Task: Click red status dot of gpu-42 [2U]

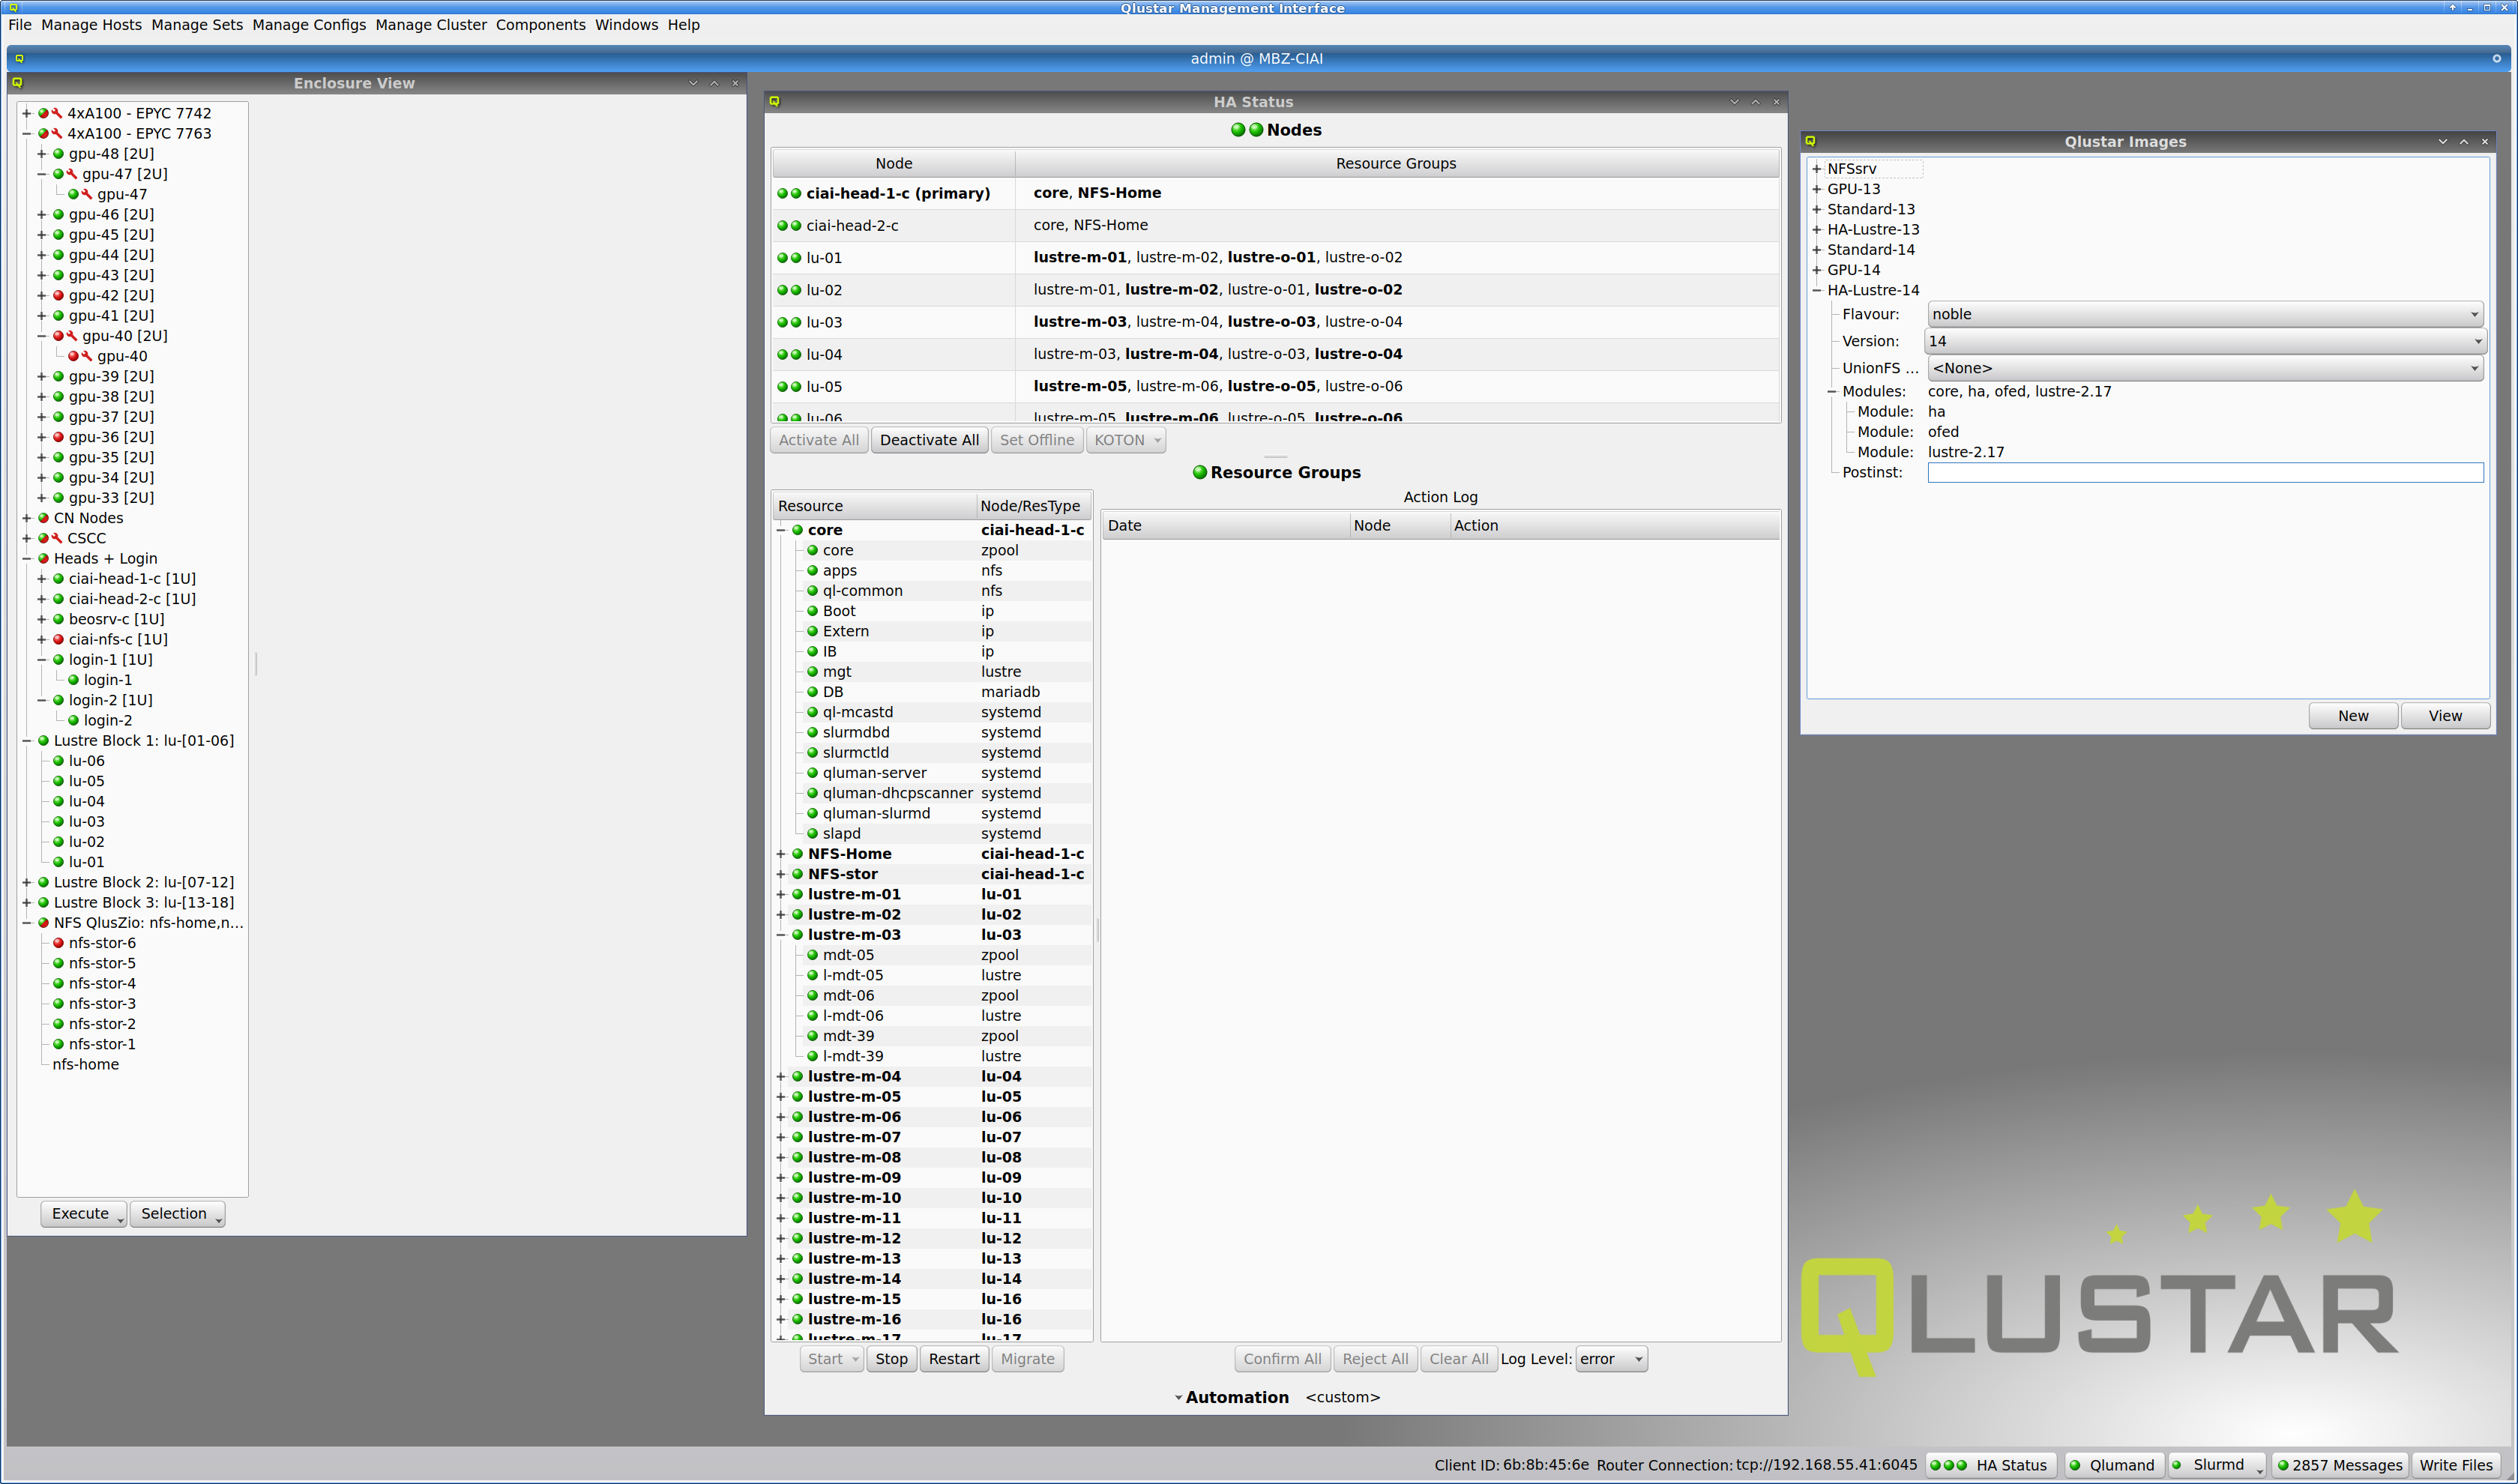Action: (x=58, y=295)
